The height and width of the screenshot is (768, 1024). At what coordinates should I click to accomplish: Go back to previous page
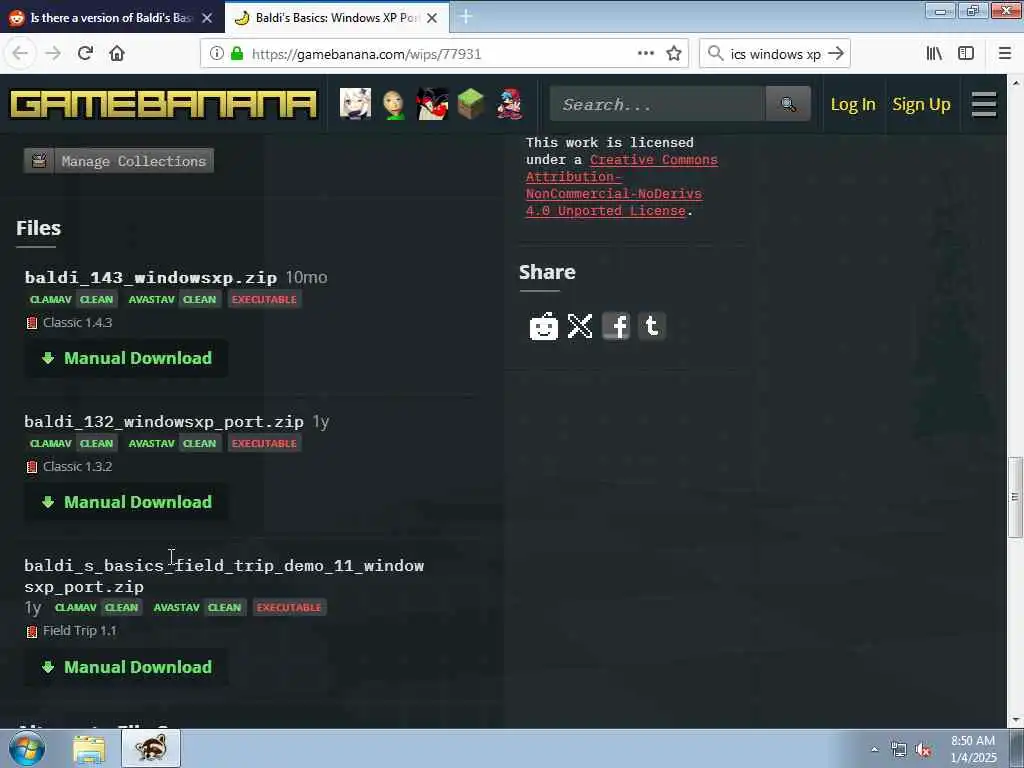(x=20, y=53)
